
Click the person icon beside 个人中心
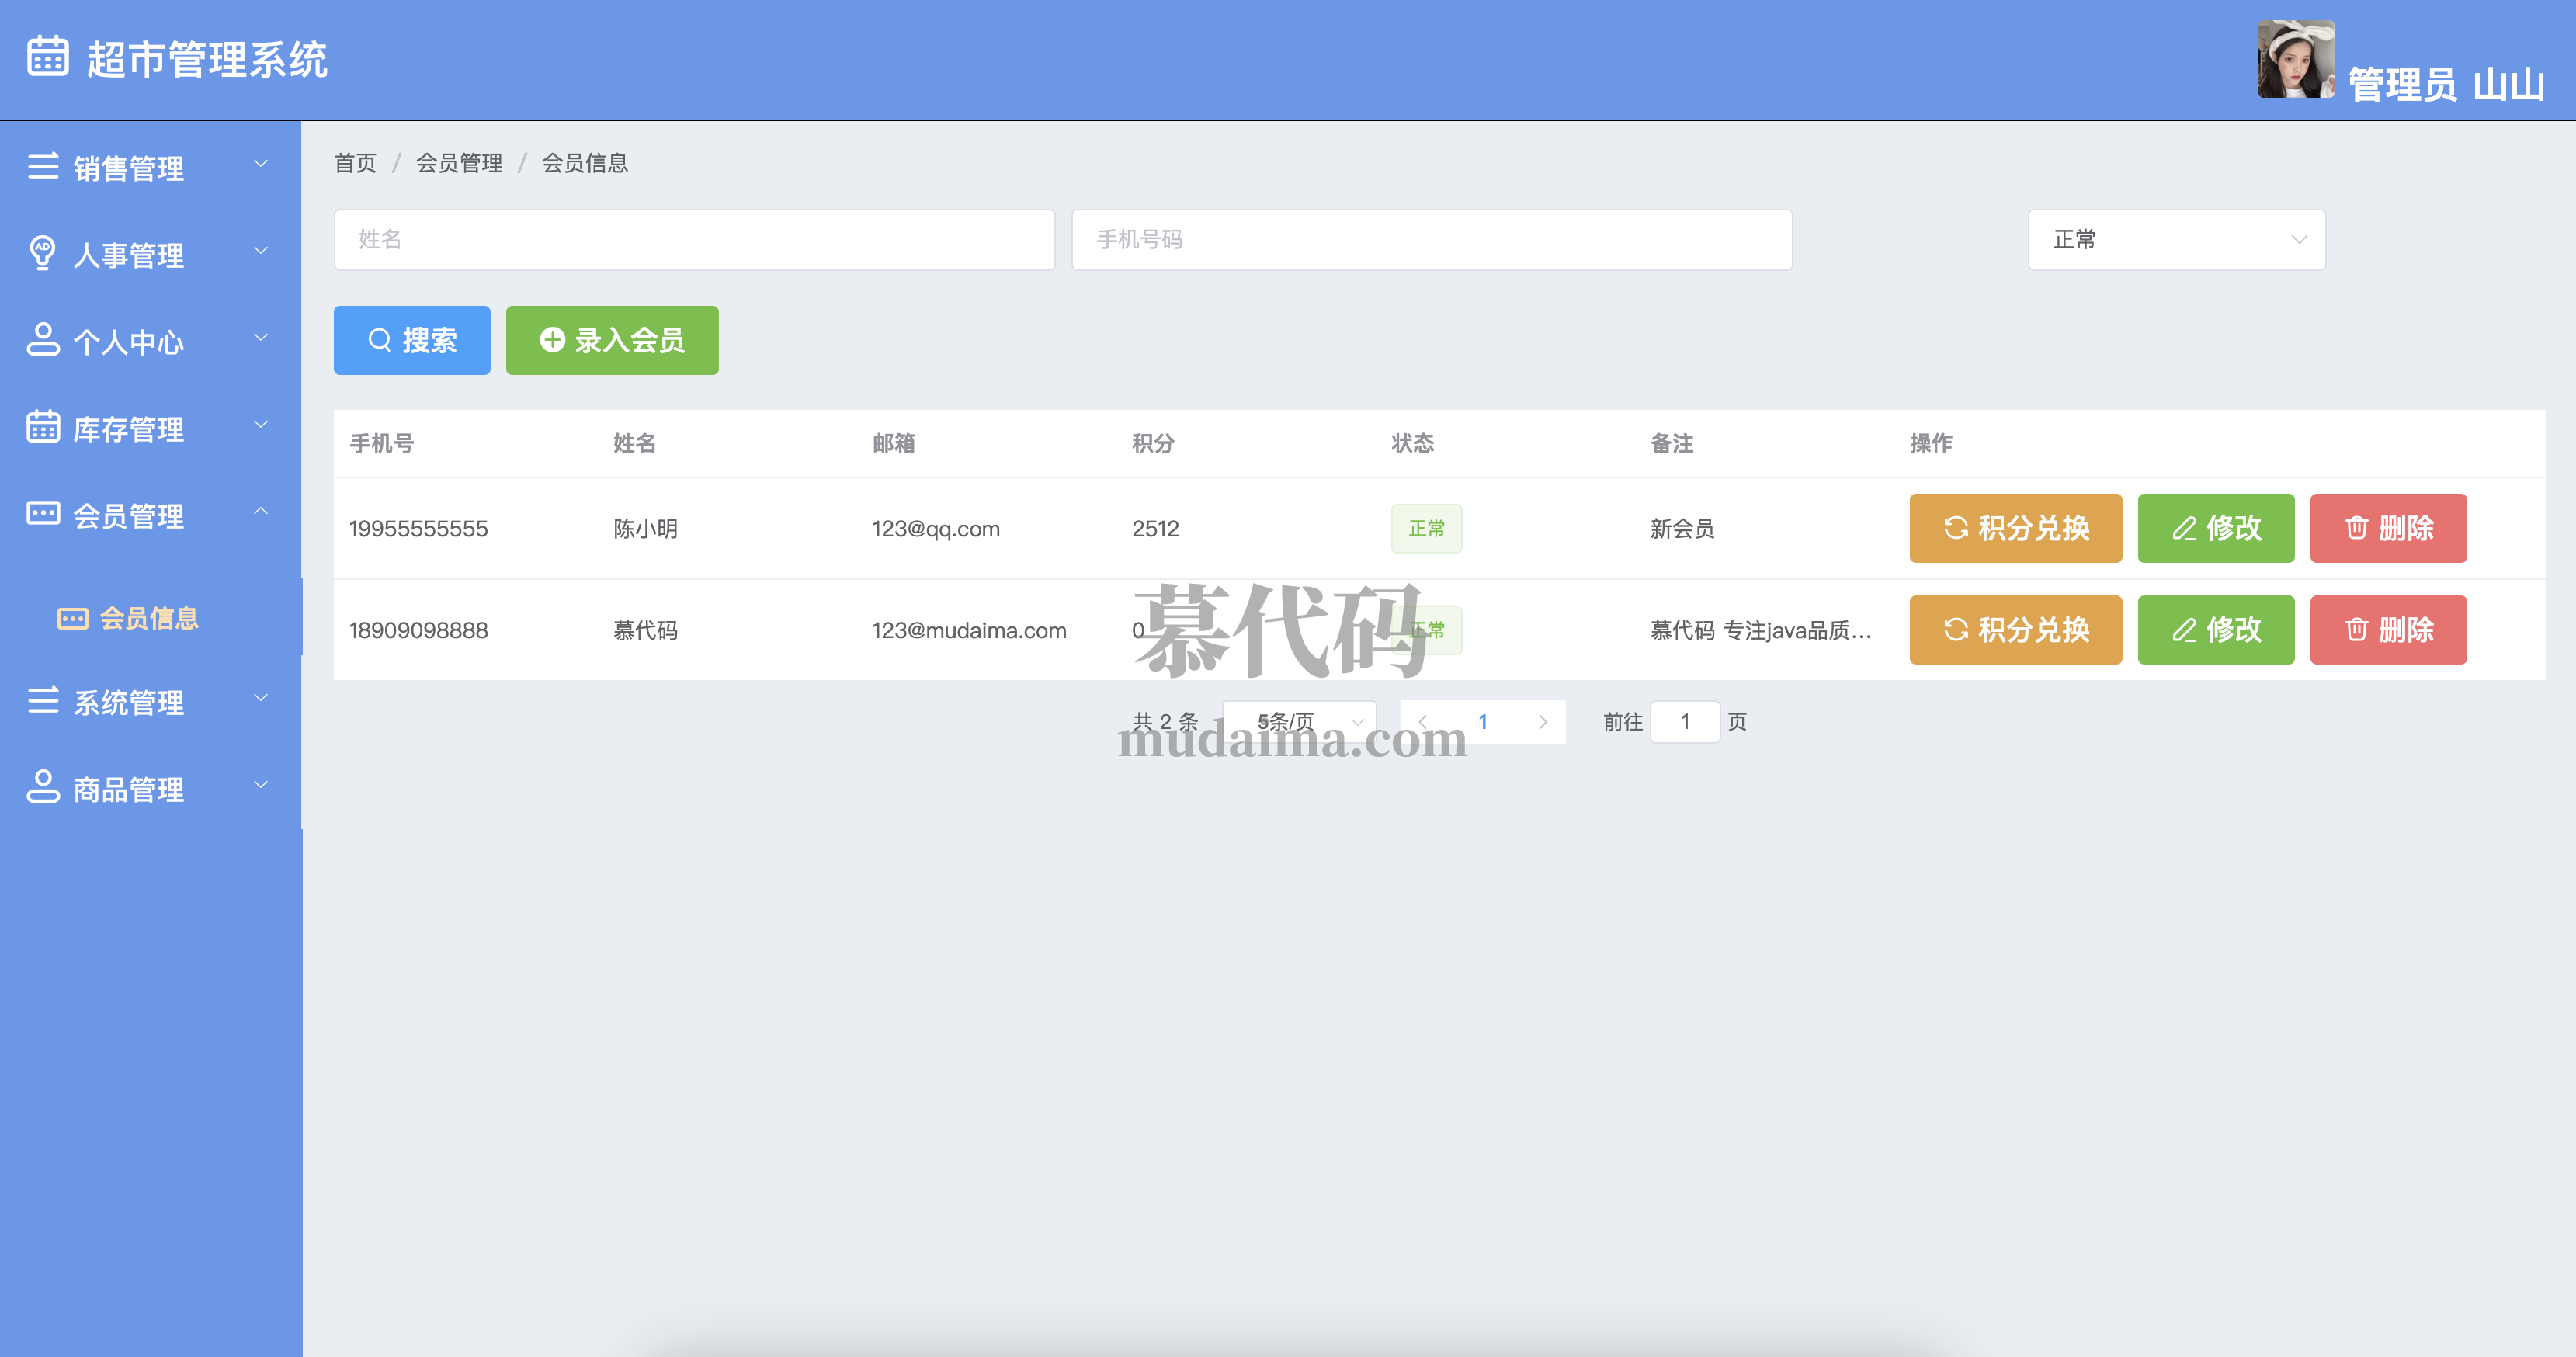pyautogui.click(x=42, y=339)
